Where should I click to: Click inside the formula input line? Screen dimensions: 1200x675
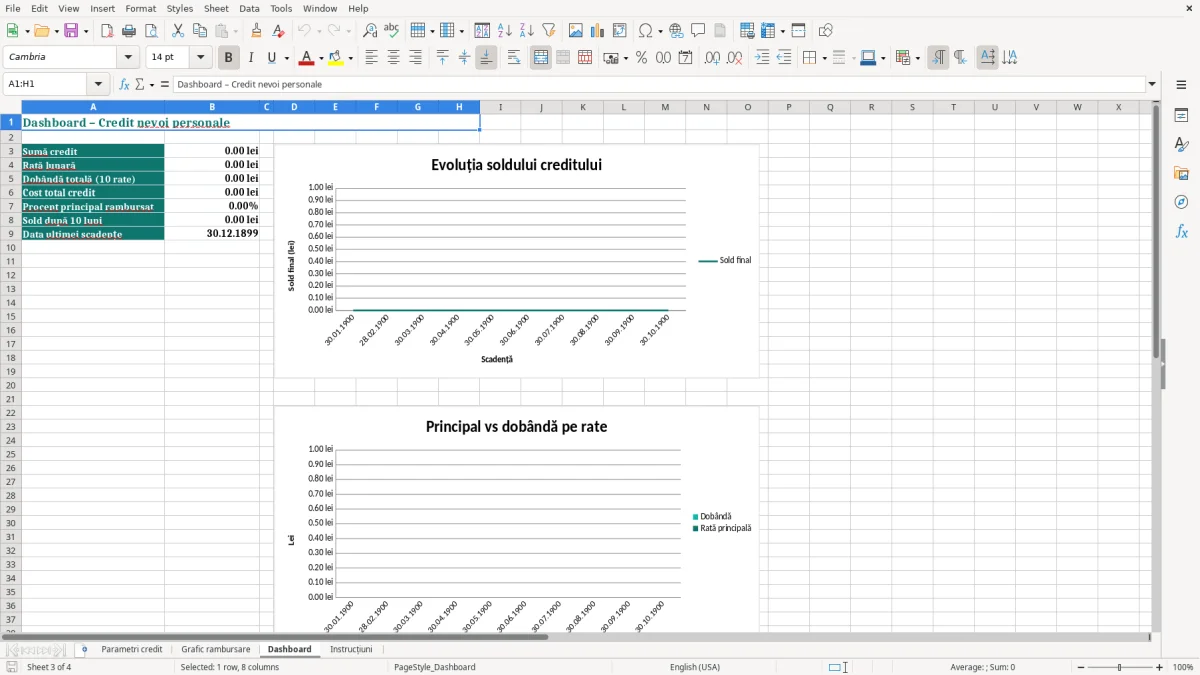tap(658, 85)
